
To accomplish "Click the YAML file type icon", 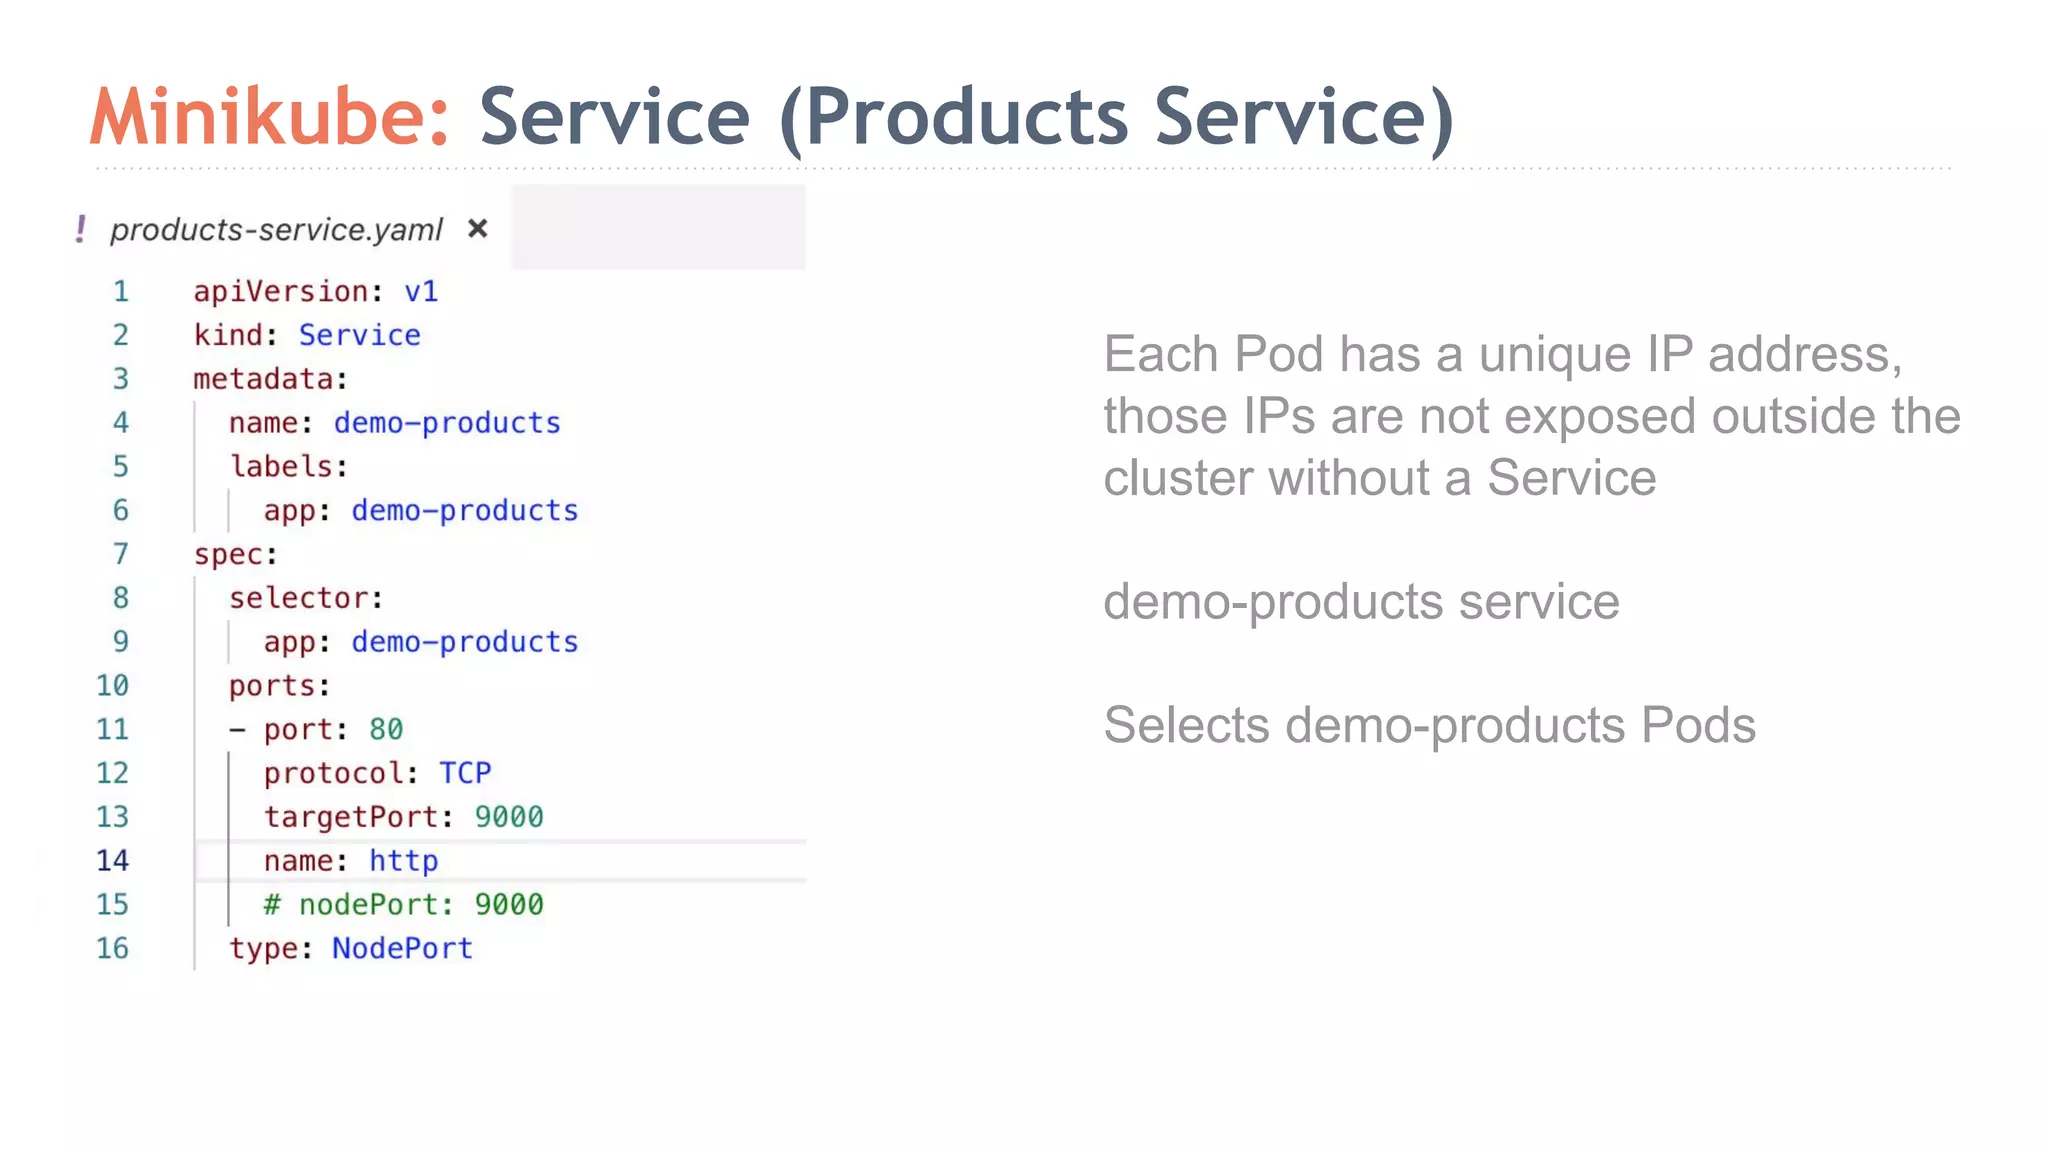I will (81, 229).
